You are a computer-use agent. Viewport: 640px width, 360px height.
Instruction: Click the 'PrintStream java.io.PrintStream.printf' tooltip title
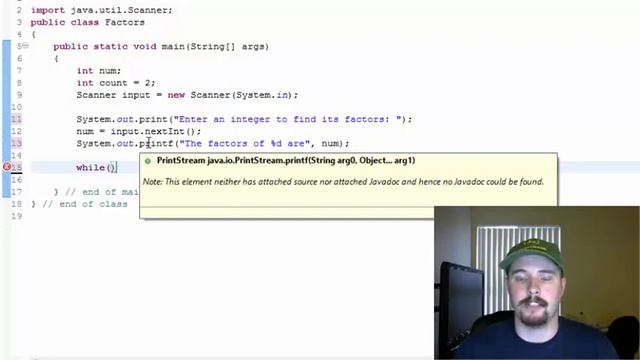point(286,160)
